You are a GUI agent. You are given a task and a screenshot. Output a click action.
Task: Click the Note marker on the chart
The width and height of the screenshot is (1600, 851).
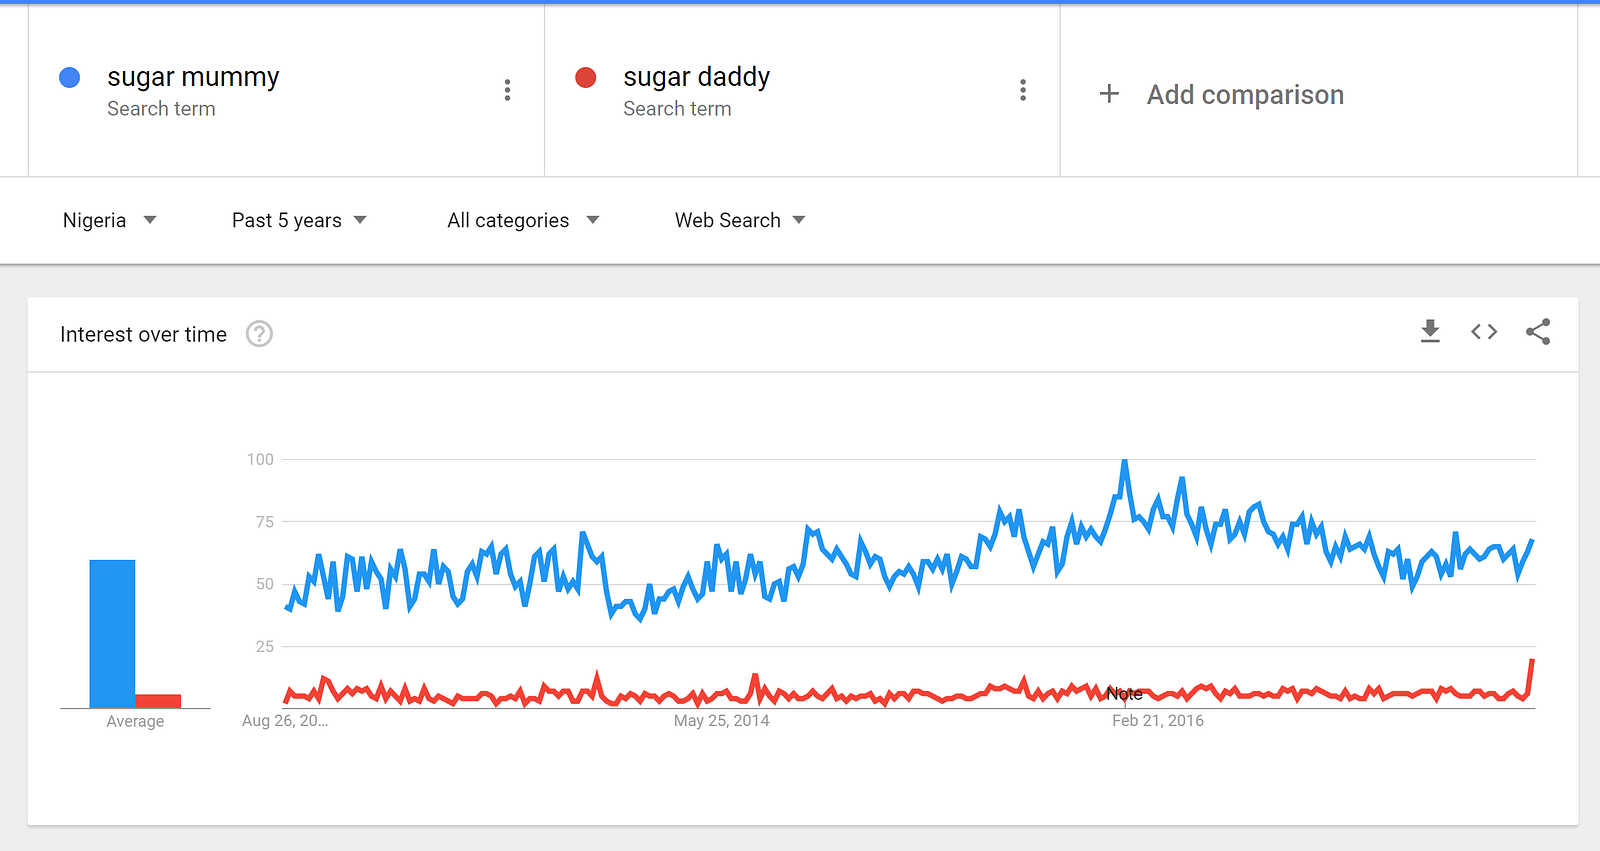(1124, 694)
